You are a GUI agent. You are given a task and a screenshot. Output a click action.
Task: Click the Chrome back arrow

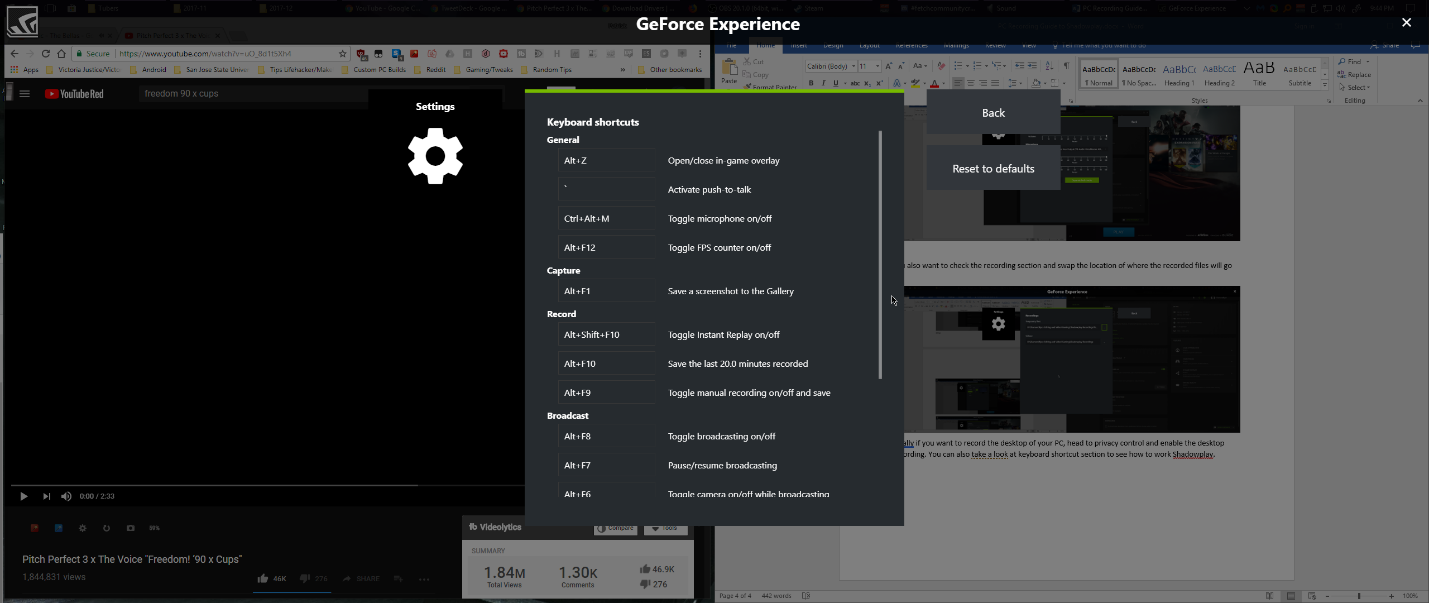(13, 54)
